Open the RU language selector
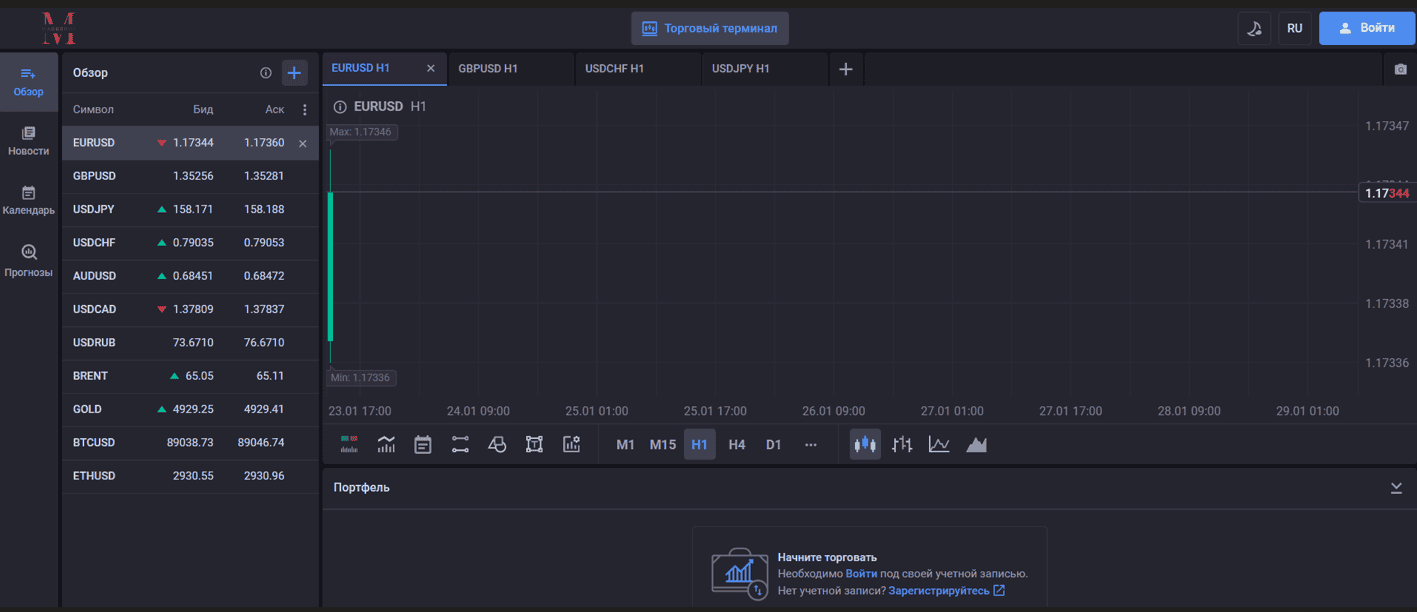Viewport: 1417px width, 612px height. pos(1294,28)
